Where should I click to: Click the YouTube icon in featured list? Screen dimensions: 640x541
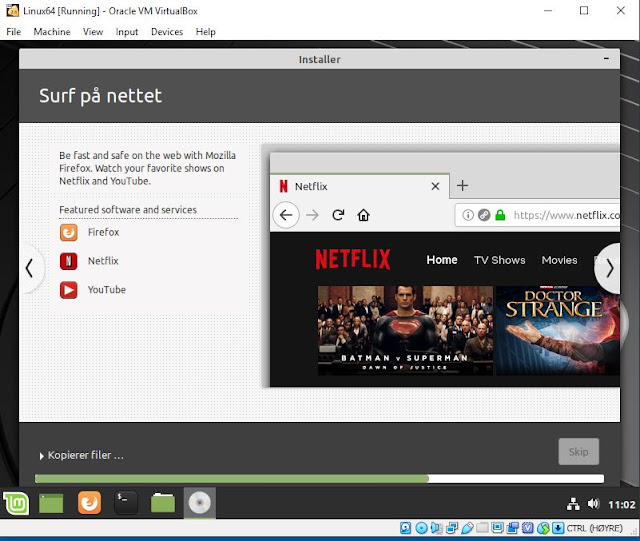[69, 290]
